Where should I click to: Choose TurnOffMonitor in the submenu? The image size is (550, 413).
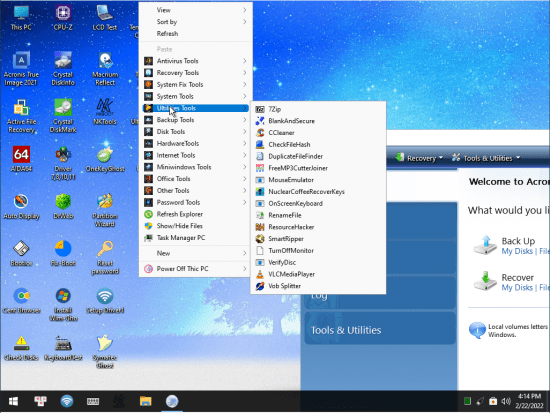318,251
